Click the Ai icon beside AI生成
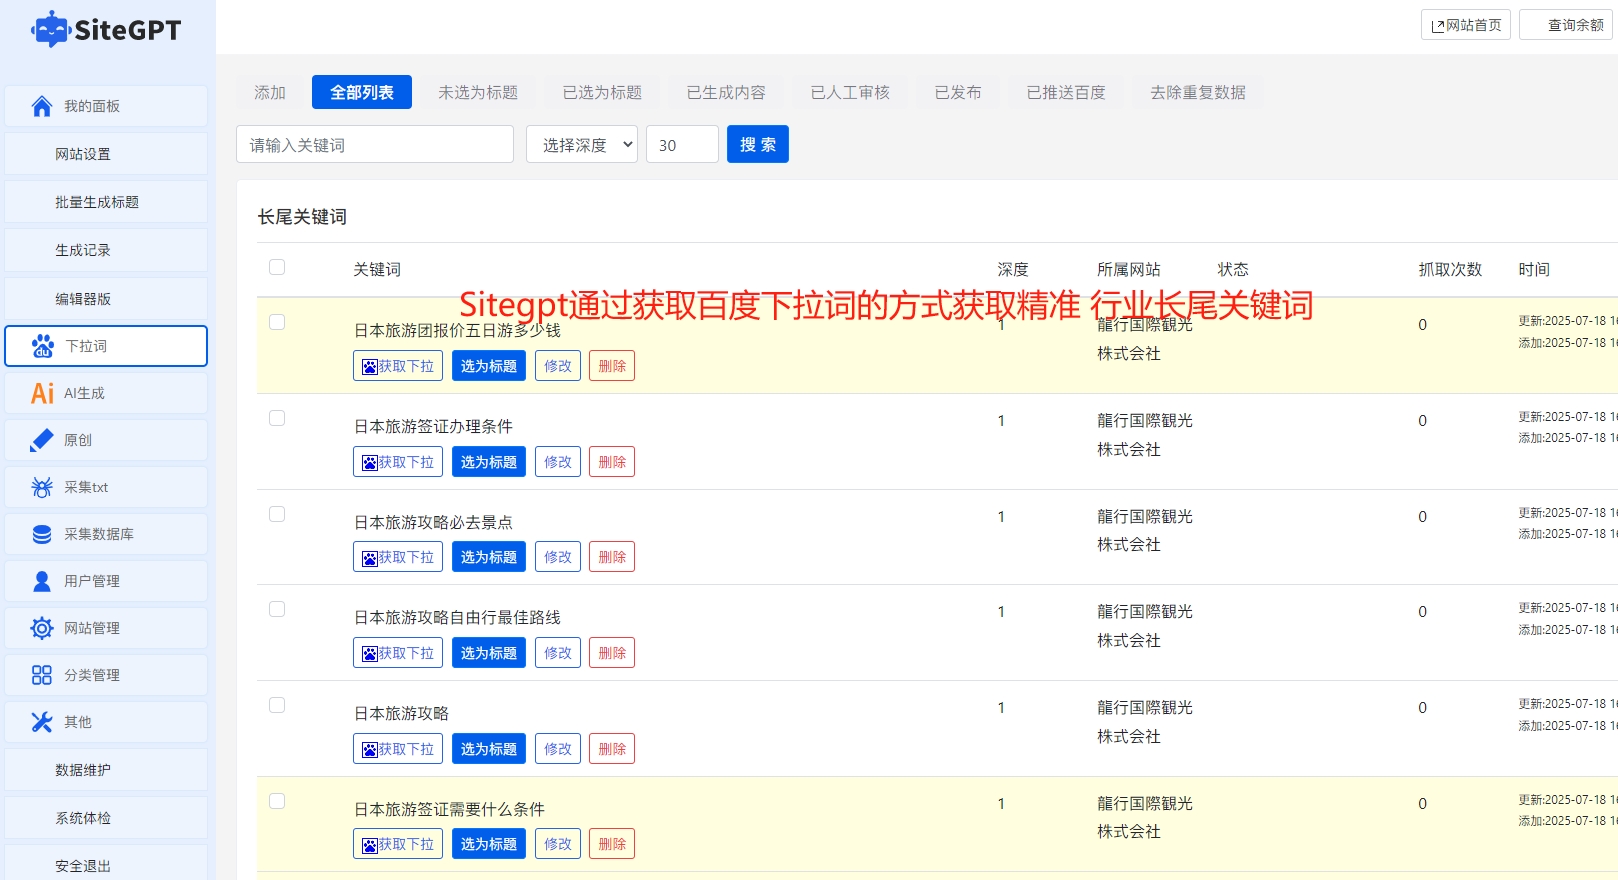 click(x=42, y=393)
